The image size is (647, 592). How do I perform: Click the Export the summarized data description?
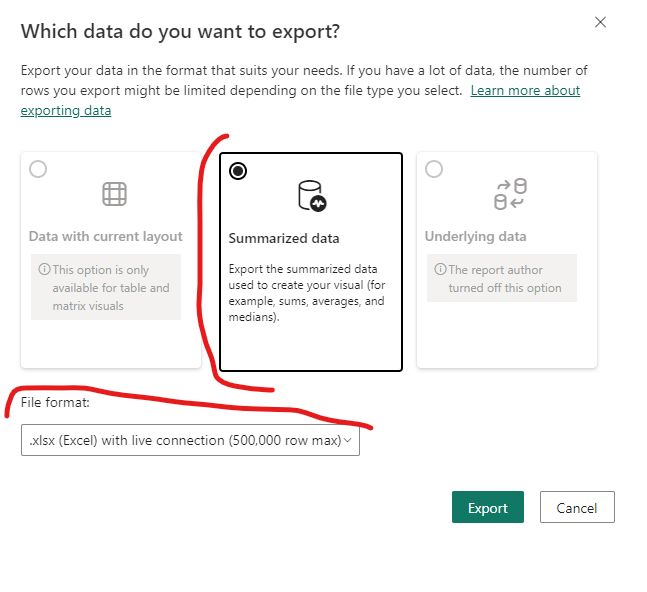click(x=307, y=293)
